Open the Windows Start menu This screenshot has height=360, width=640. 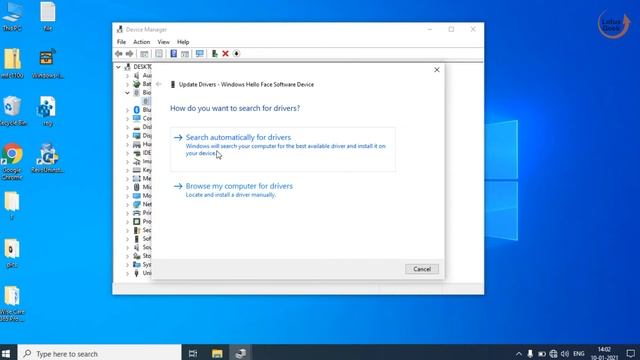(x=7, y=353)
